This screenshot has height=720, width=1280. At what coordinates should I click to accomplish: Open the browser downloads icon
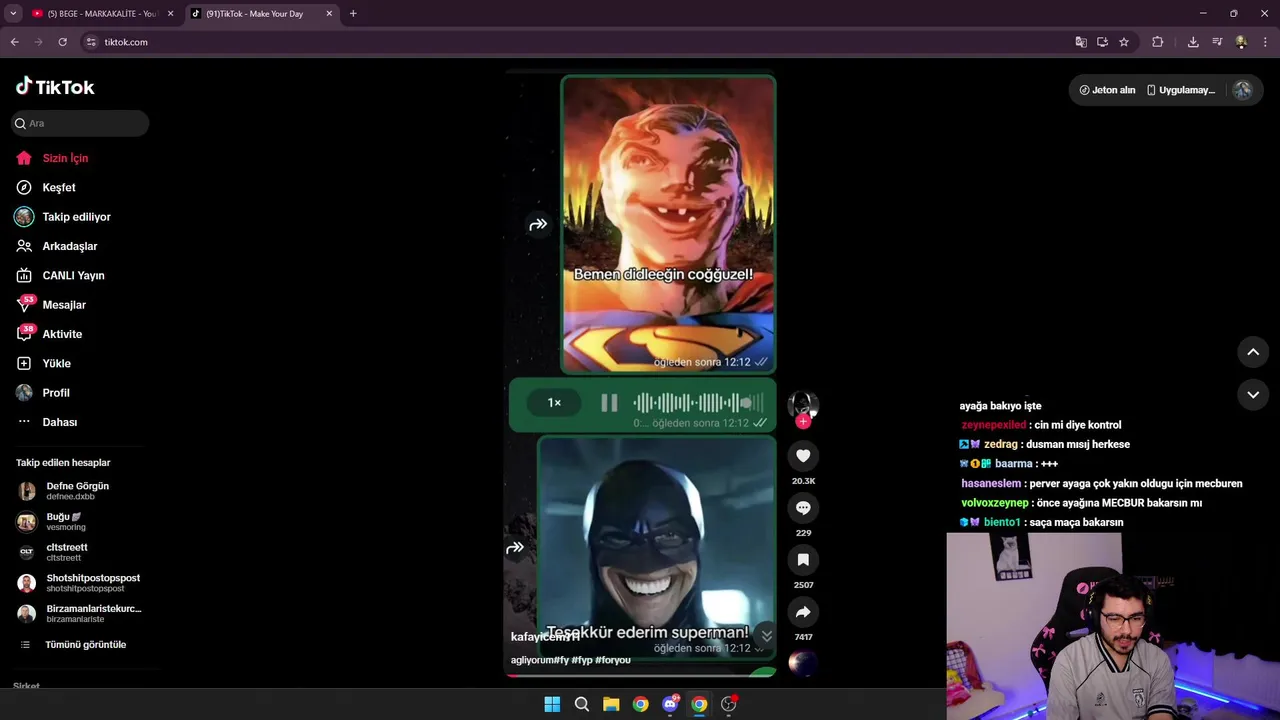pyautogui.click(x=1193, y=42)
